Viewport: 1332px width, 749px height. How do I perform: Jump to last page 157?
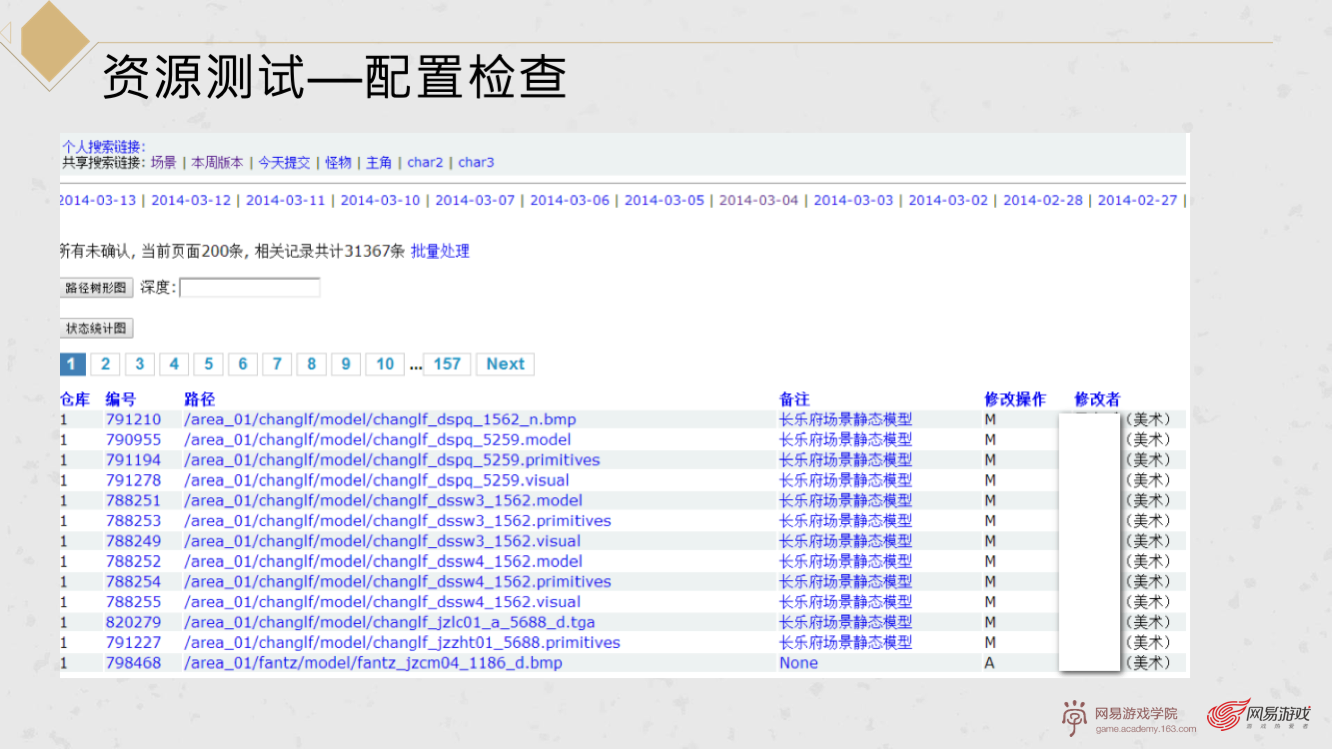[x=447, y=364]
